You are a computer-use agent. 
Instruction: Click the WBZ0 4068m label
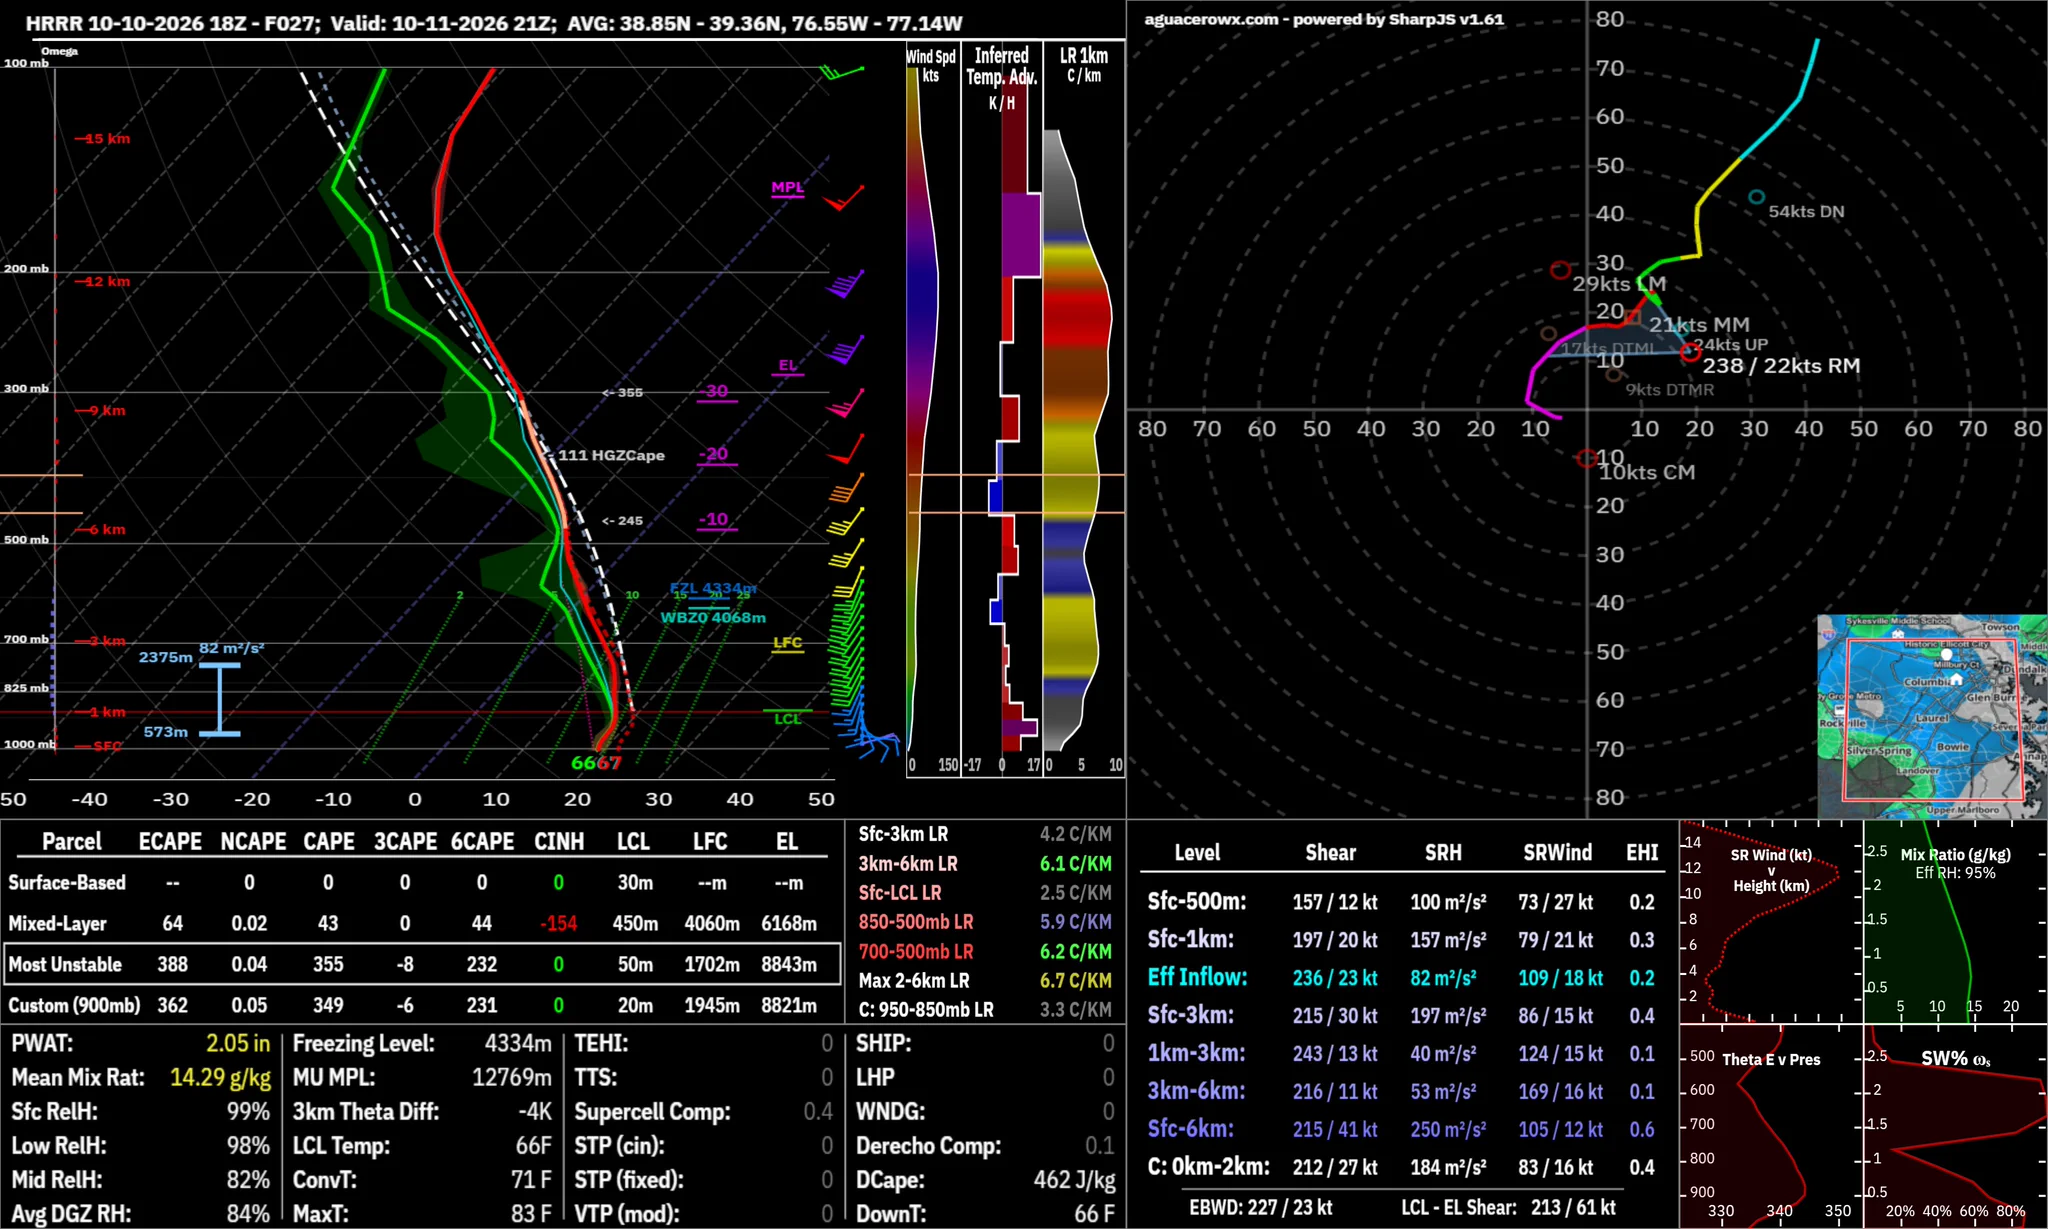point(713,618)
